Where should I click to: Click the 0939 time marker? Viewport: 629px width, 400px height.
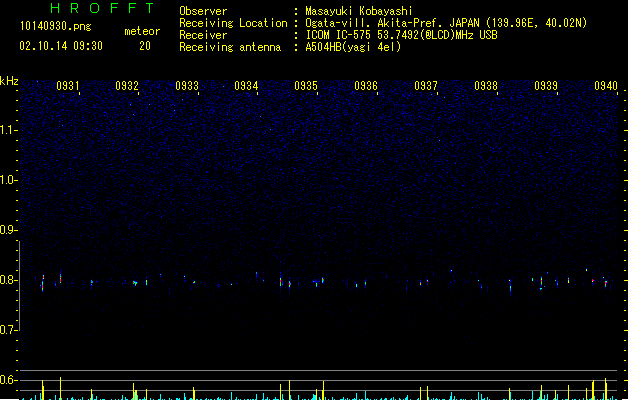(546, 86)
